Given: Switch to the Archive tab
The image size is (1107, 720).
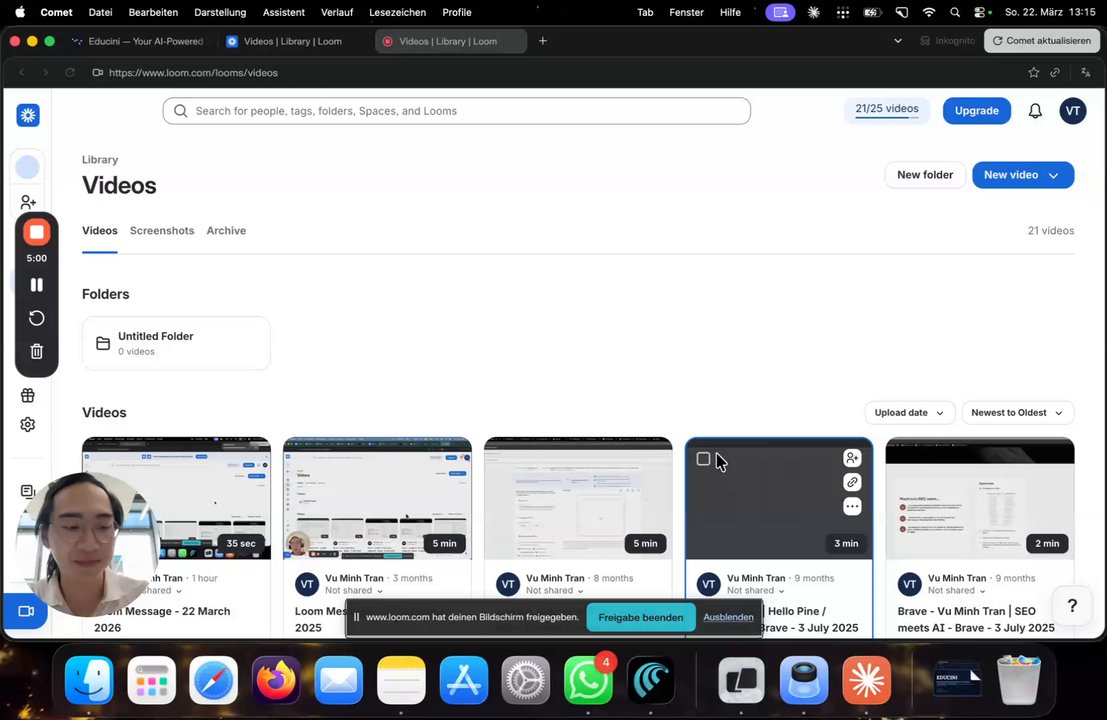Looking at the screenshot, I should coord(226,231).
